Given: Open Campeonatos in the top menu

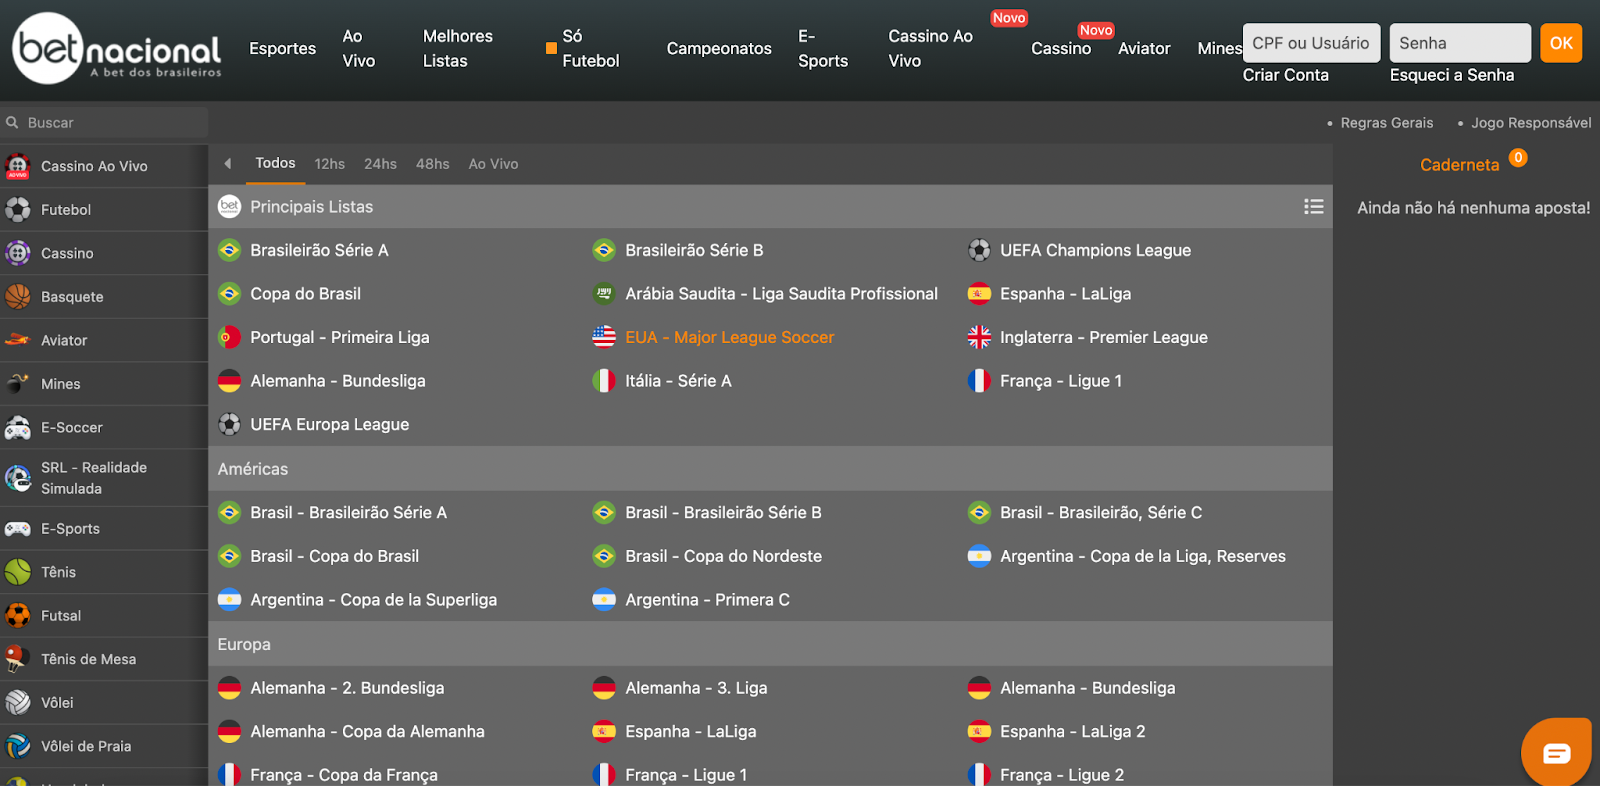Looking at the screenshot, I should [719, 48].
